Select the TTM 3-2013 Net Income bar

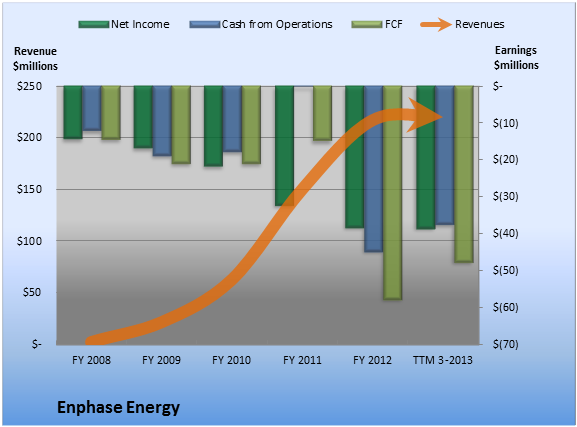[x=426, y=158]
